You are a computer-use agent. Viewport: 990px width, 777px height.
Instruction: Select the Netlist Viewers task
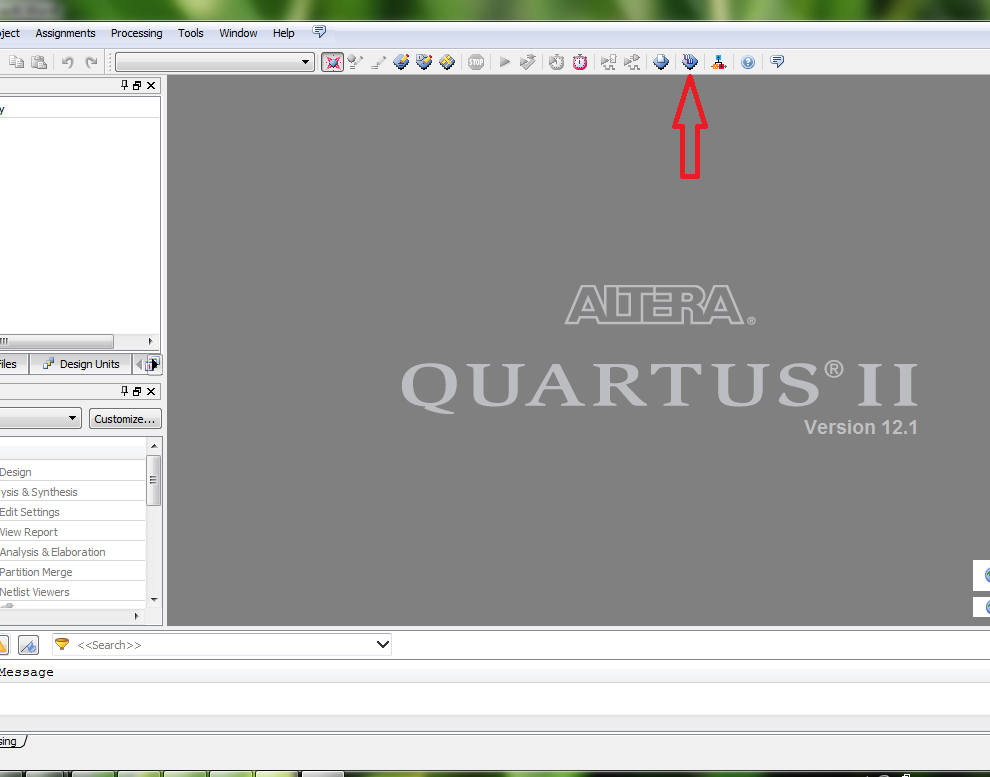pos(35,592)
